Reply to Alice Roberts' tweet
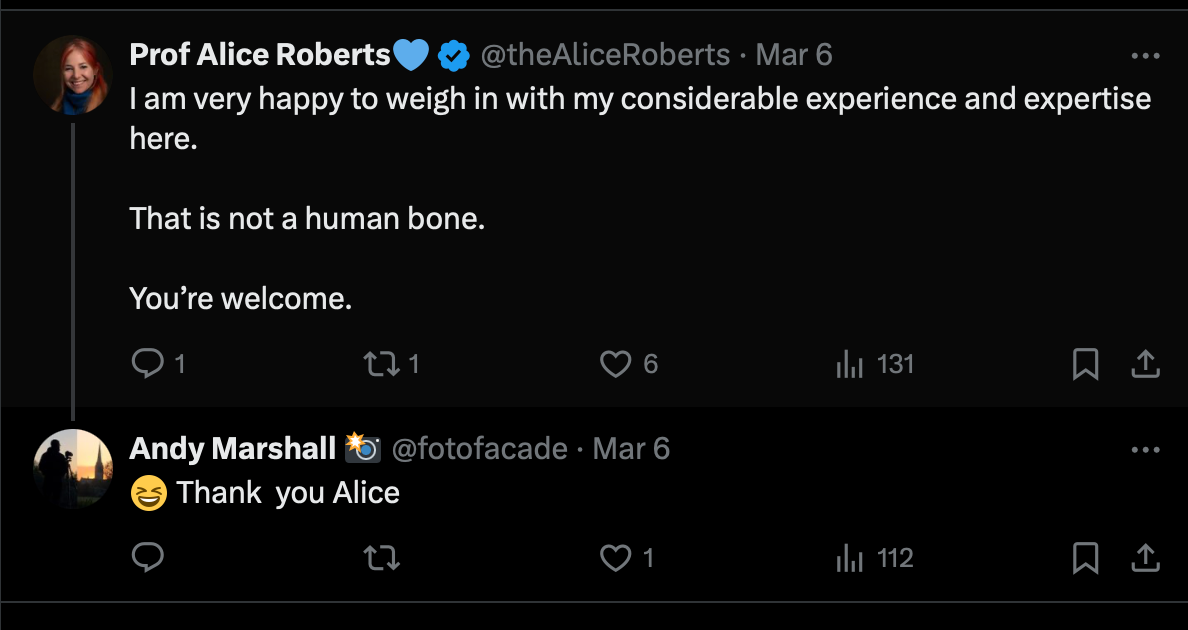The image size is (1188, 630). [147, 364]
